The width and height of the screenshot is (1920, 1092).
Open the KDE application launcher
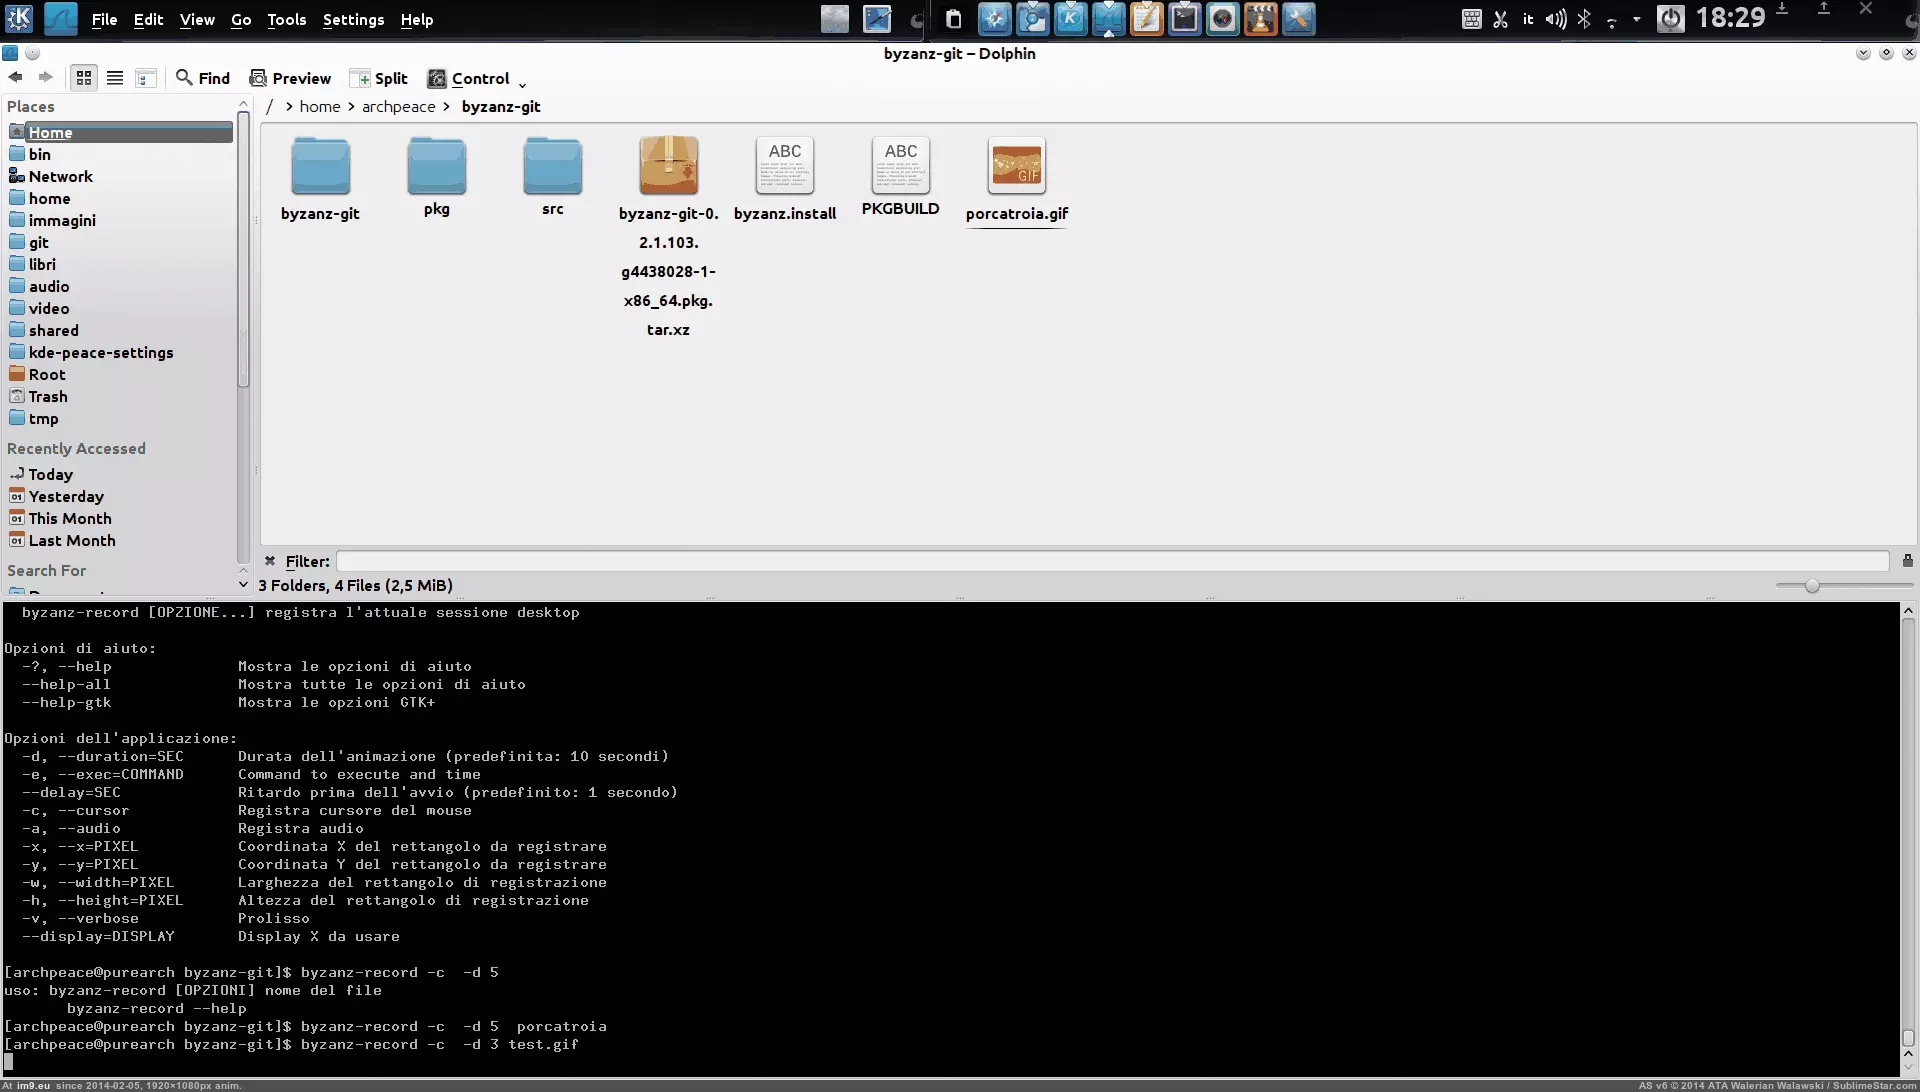19,18
